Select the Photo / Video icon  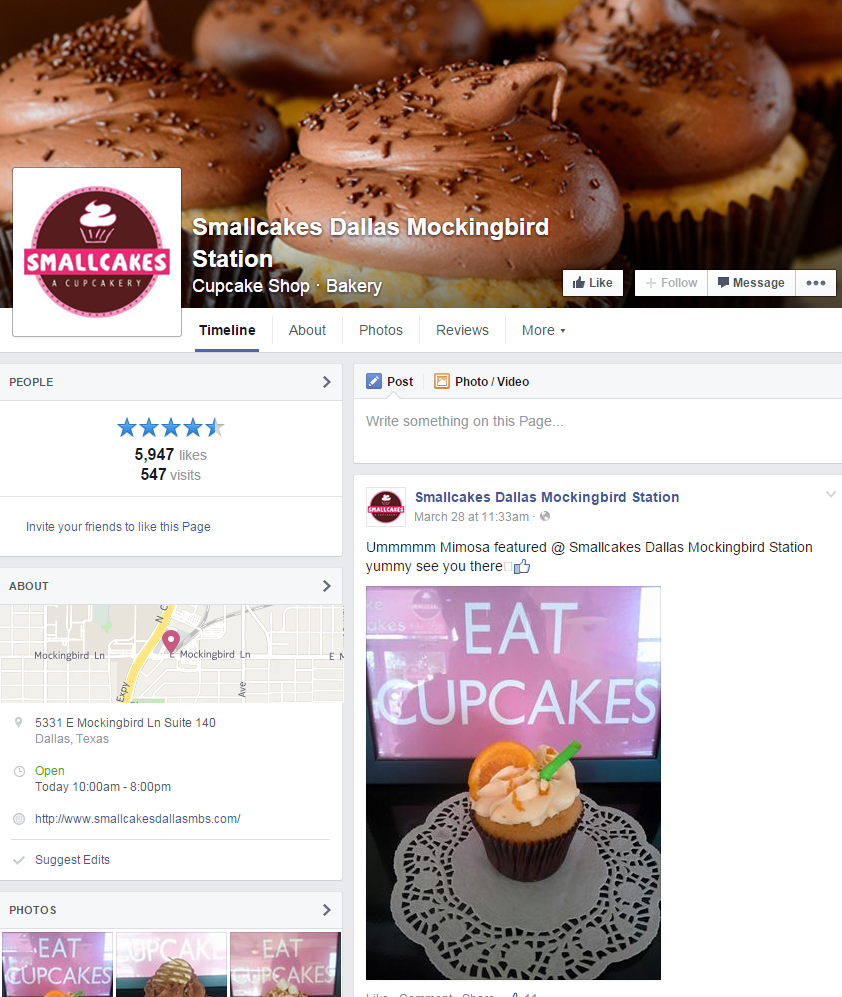(x=441, y=382)
